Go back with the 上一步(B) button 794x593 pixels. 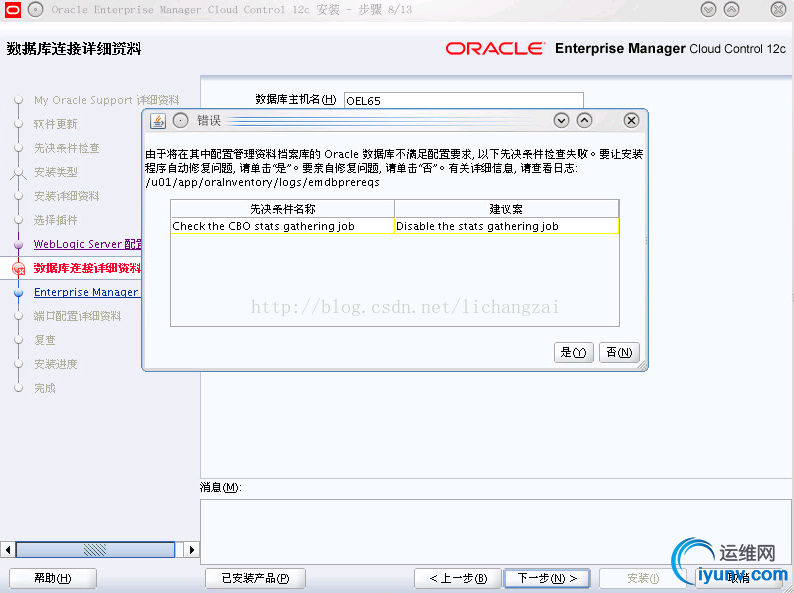[x=458, y=578]
